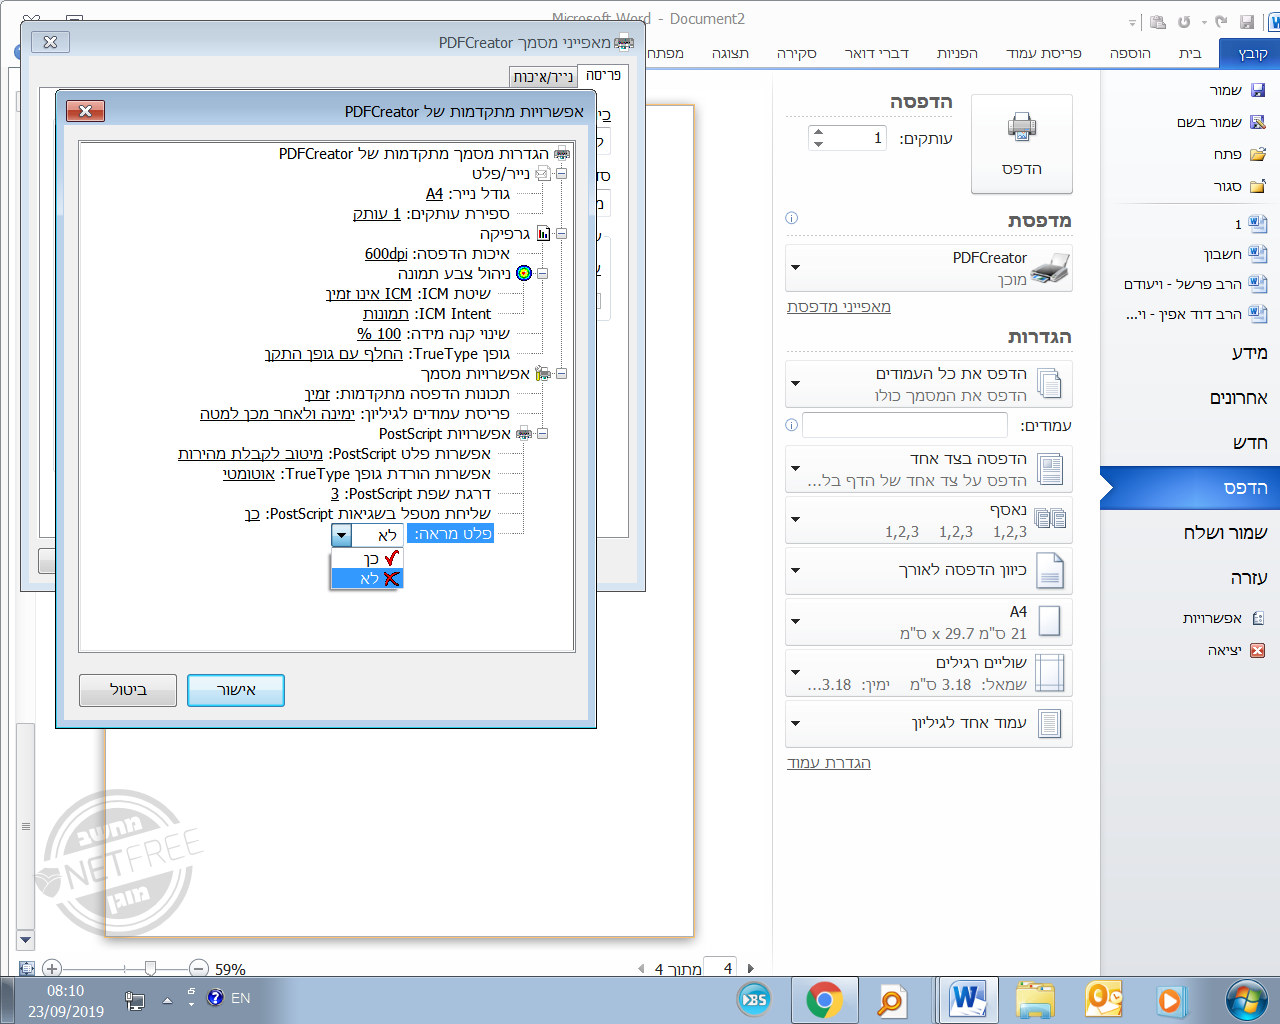Open the A4 paper size dropdown in print settings

coord(796,621)
